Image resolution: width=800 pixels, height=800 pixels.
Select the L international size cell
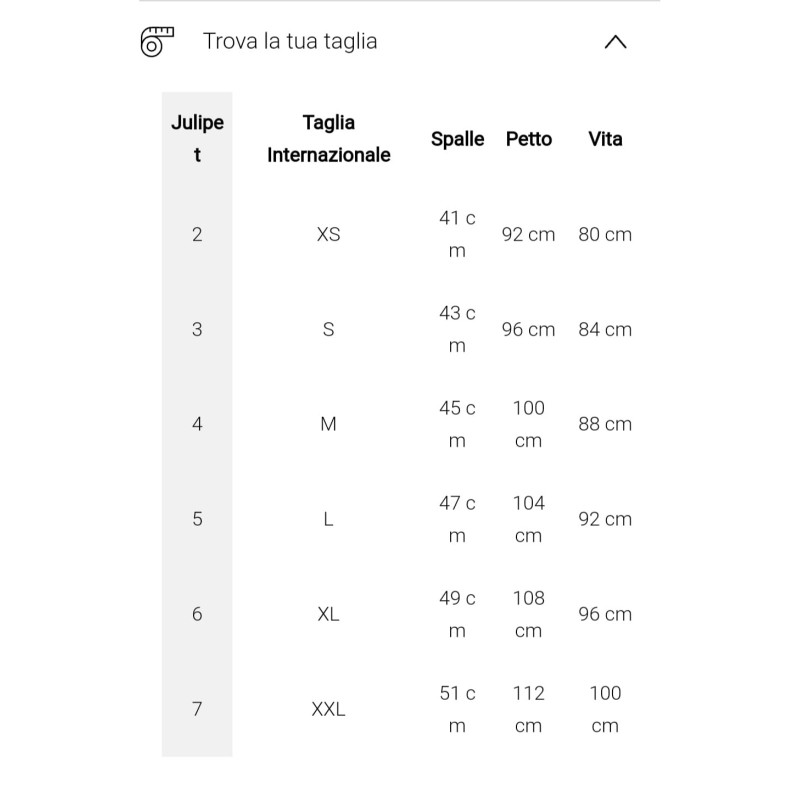(x=328, y=519)
